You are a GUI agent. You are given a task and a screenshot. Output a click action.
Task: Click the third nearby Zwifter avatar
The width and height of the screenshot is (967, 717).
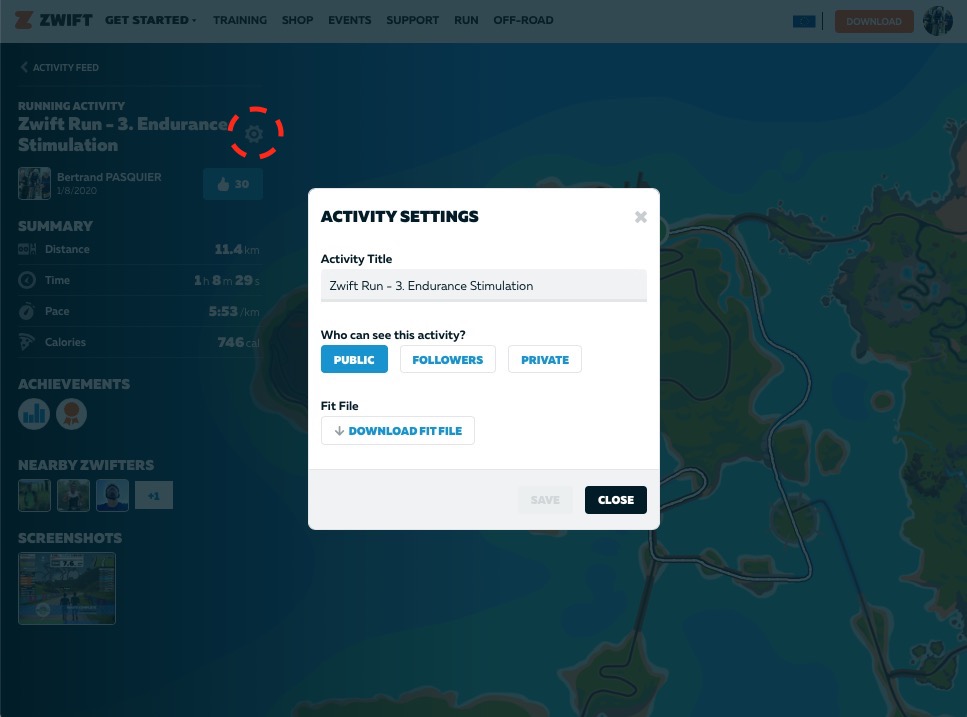tap(112, 495)
